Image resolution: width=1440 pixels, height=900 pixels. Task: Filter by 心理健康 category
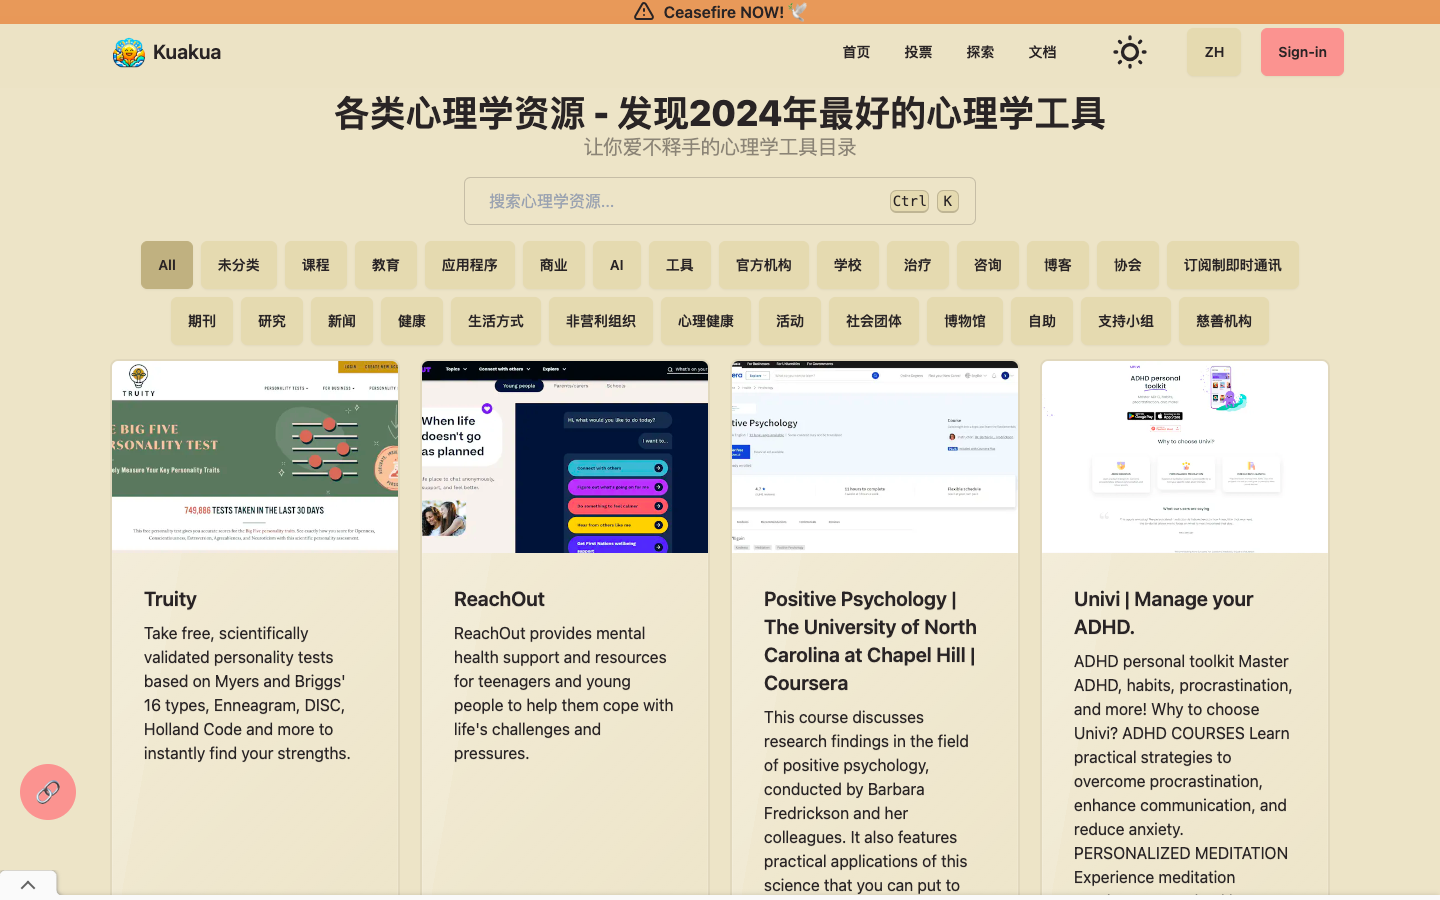pos(706,321)
